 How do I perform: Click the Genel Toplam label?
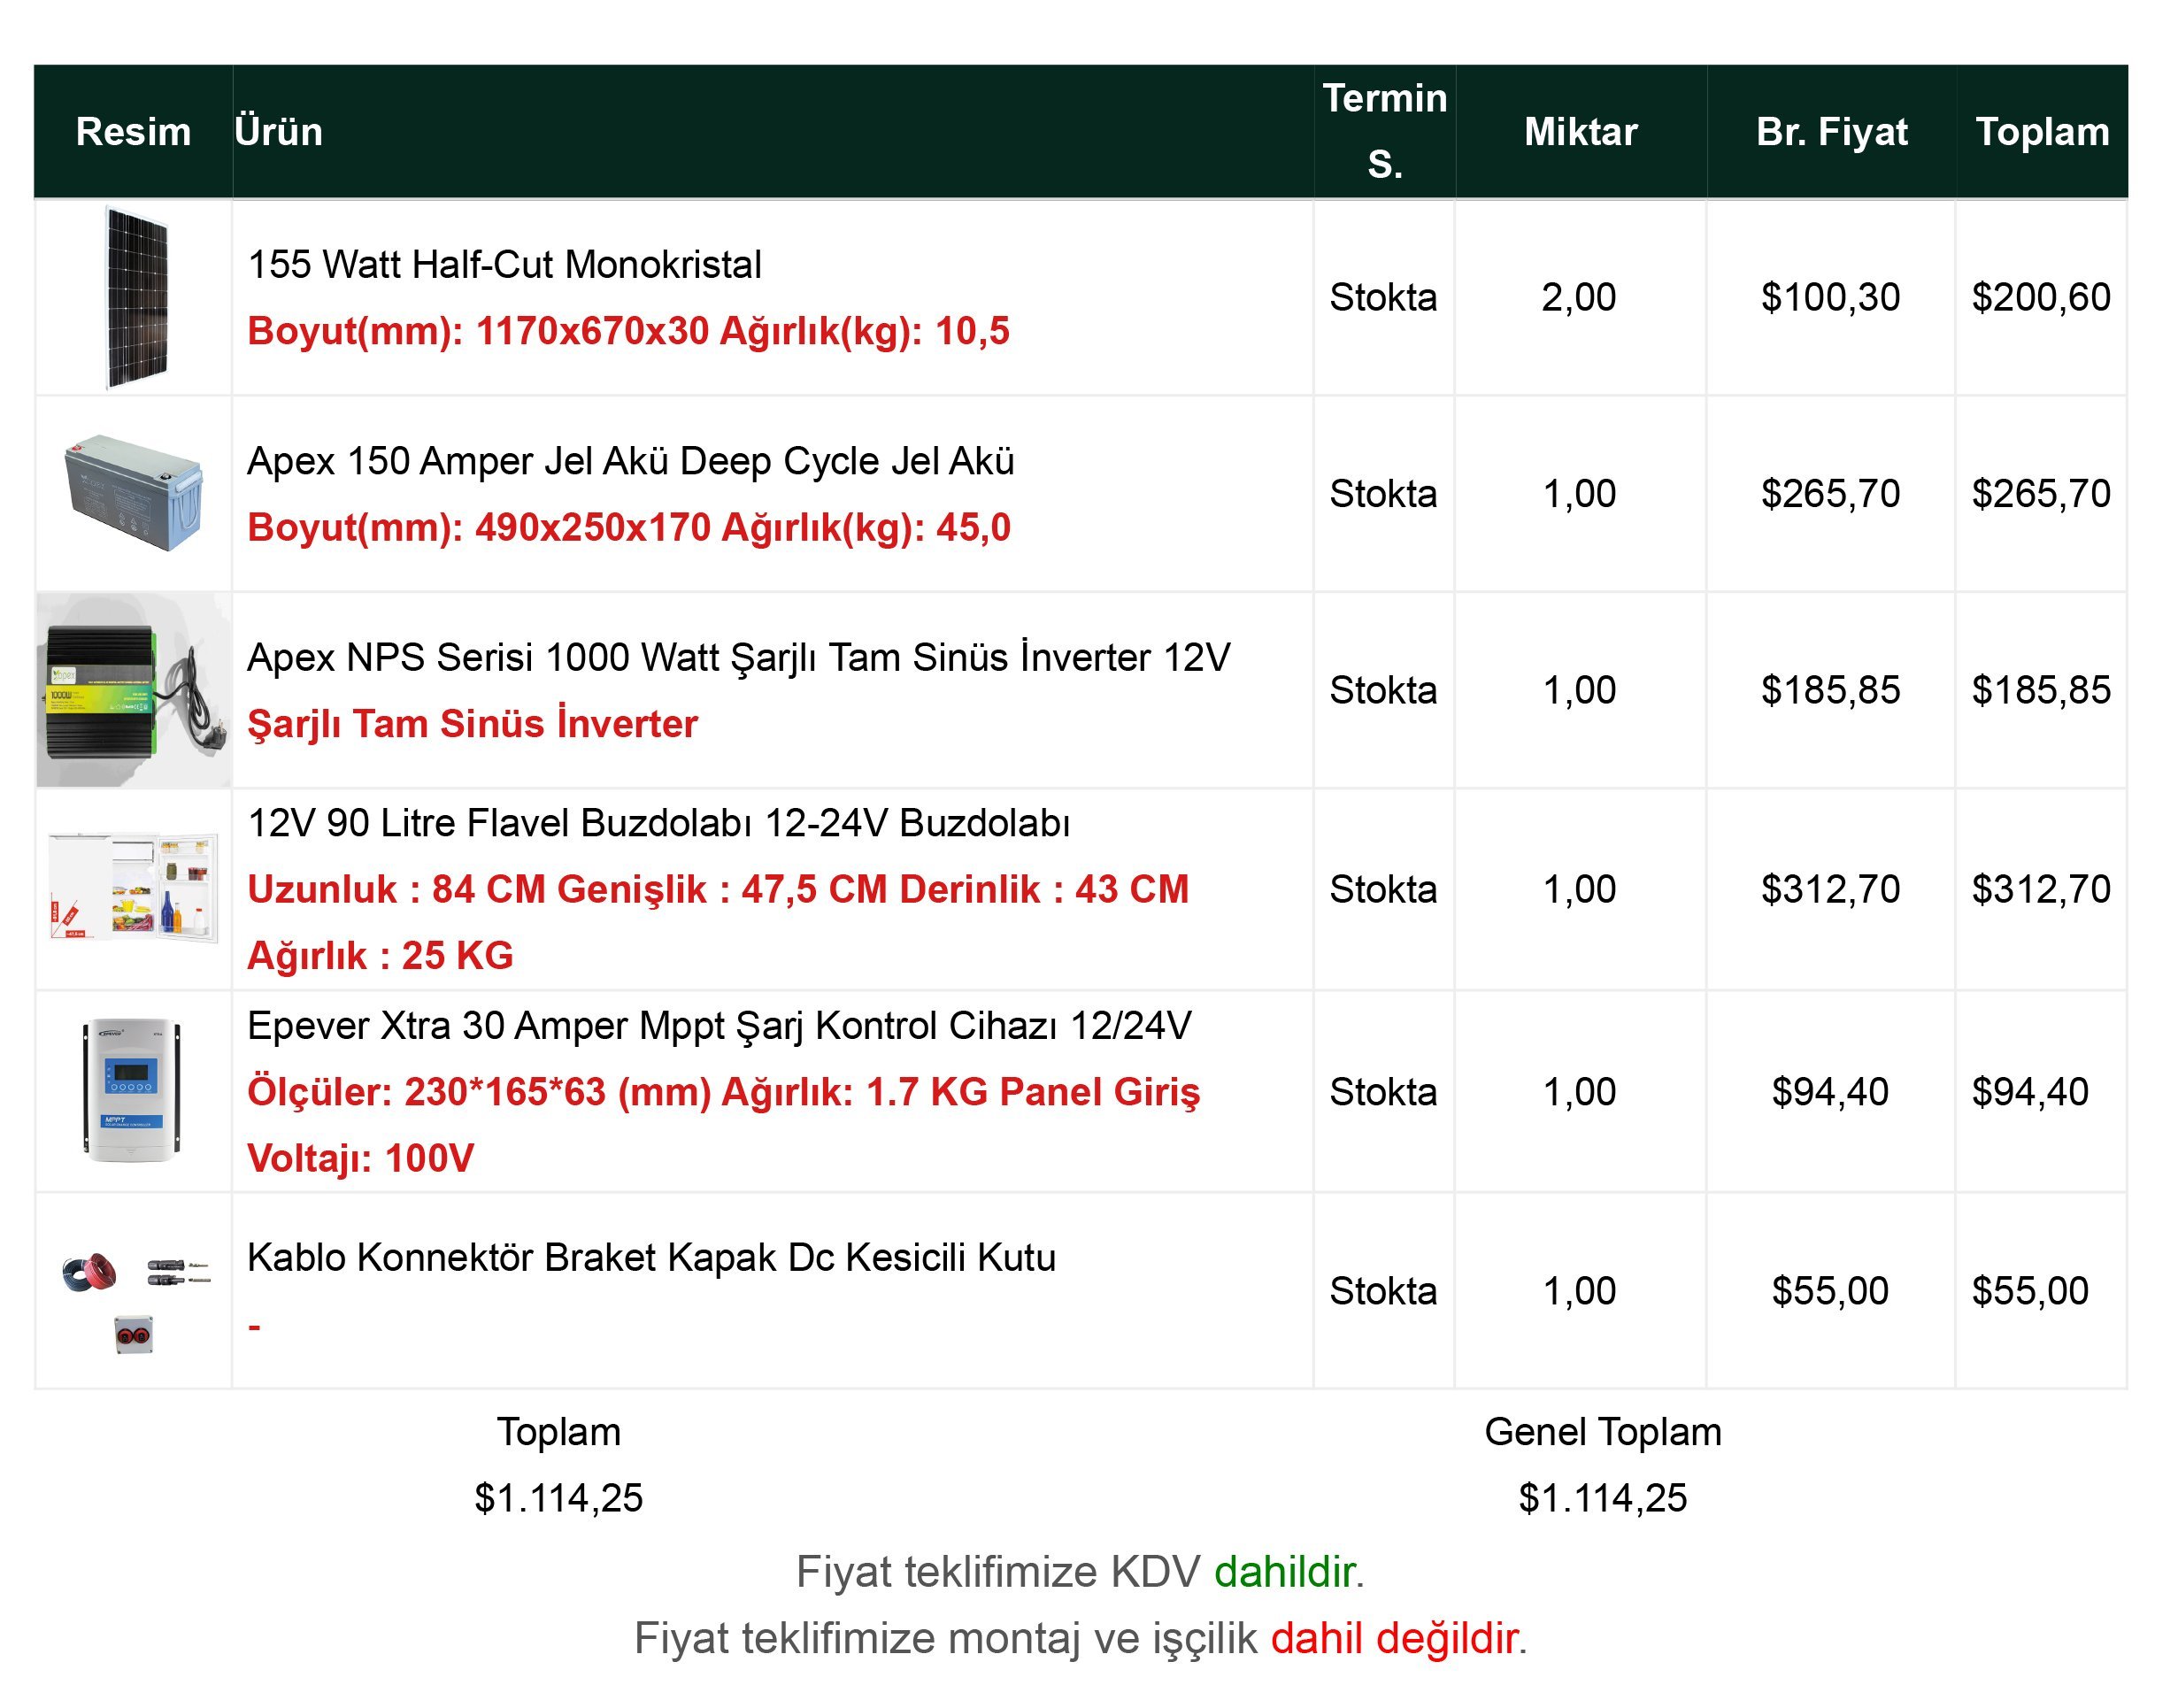[x=1603, y=1432]
